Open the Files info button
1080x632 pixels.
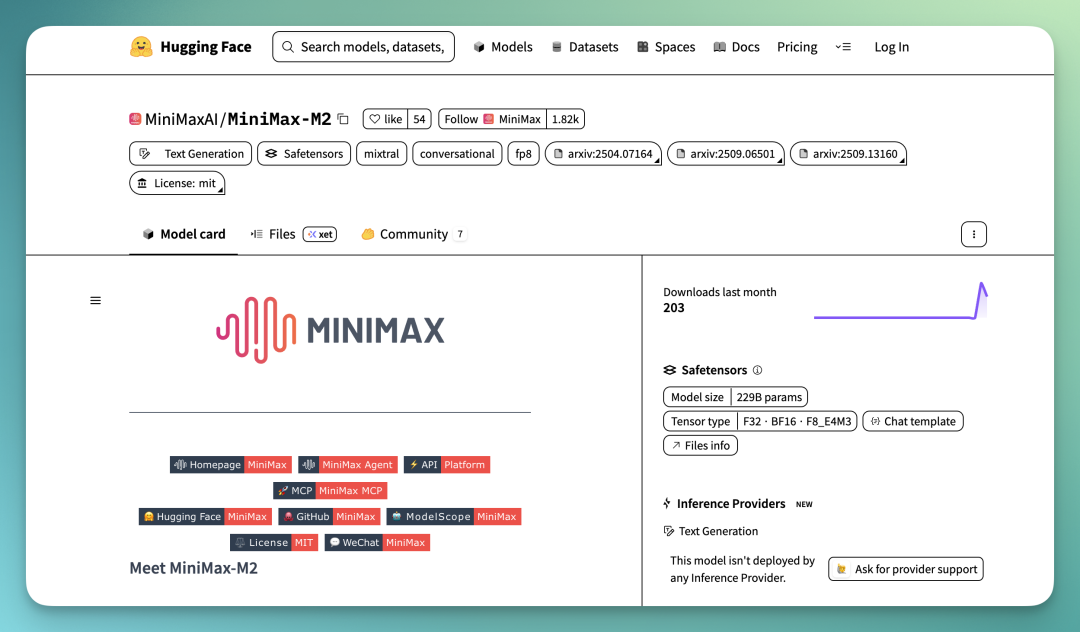point(700,446)
